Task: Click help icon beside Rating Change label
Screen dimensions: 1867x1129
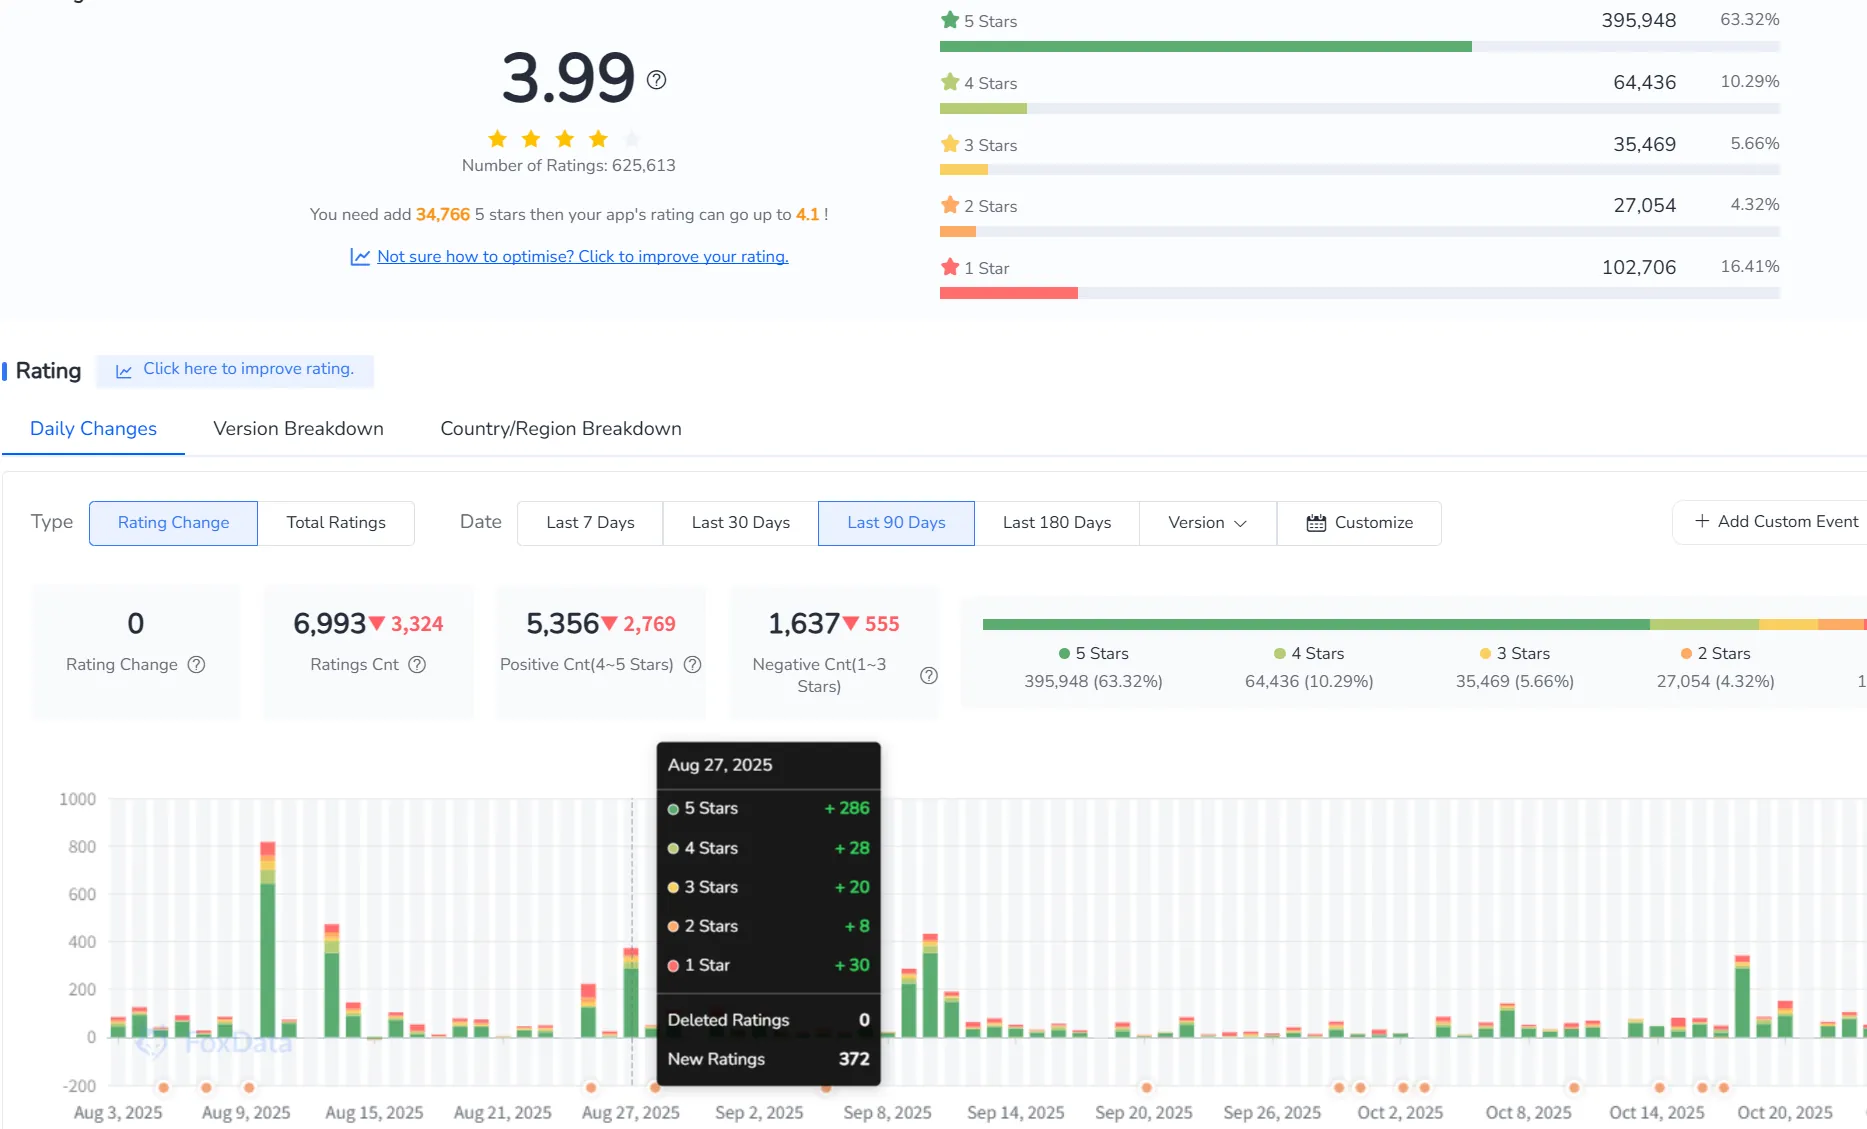Action: click(x=197, y=665)
